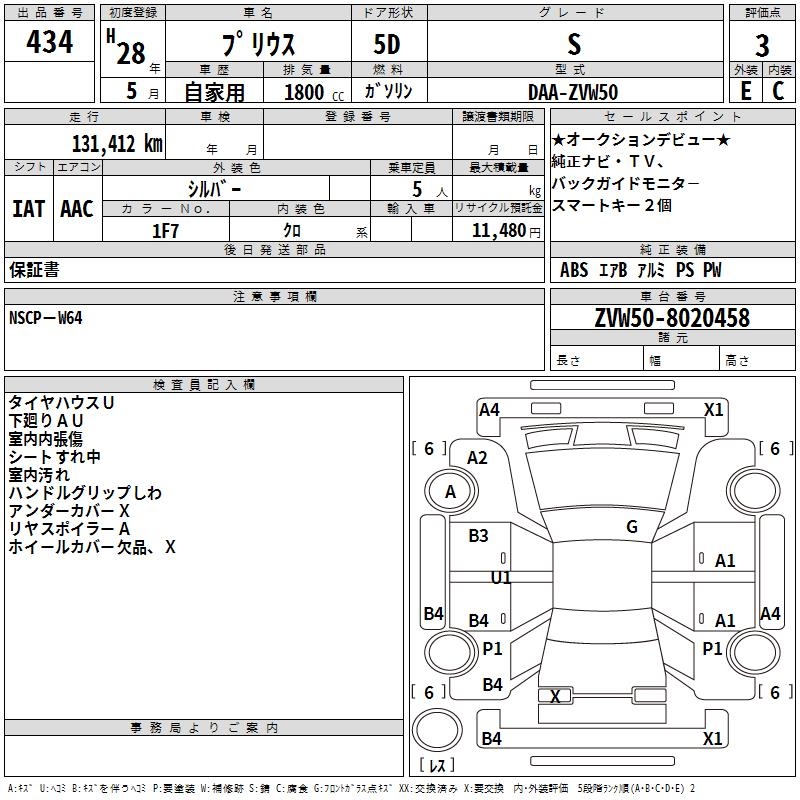Select the inspector note 下廻りAU

(46, 420)
